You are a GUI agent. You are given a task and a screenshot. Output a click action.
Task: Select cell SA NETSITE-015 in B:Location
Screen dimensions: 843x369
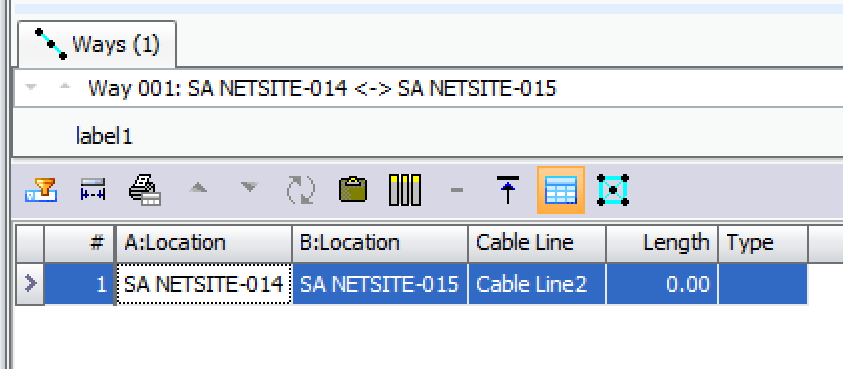(380, 284)
